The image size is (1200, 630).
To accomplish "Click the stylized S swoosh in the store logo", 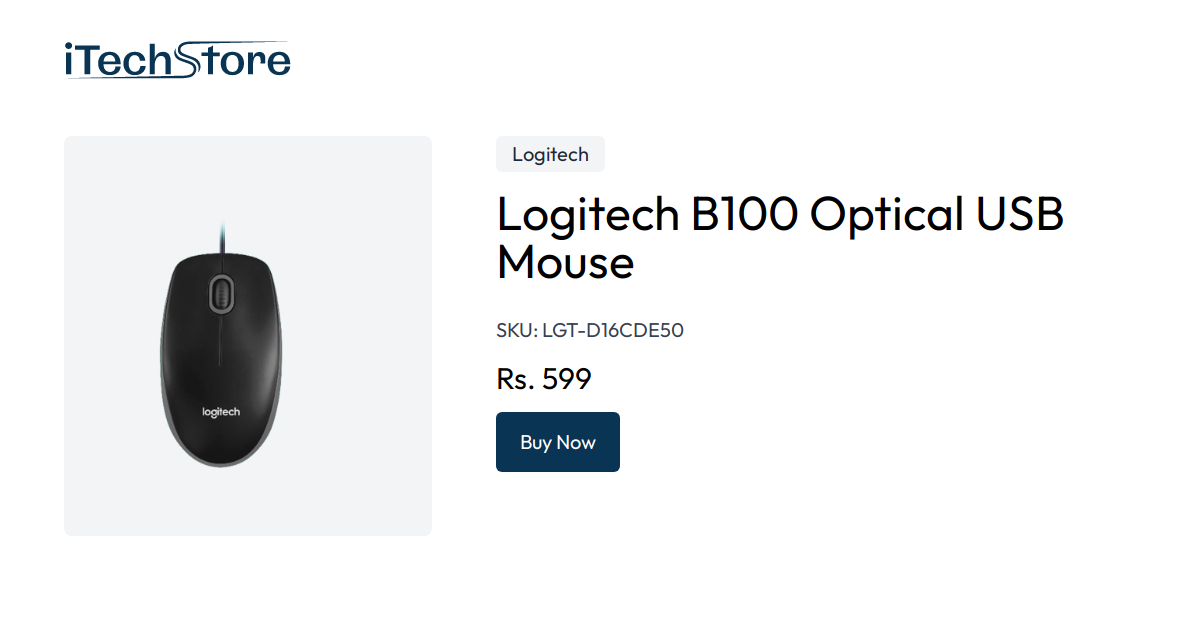I will [187, 60].
